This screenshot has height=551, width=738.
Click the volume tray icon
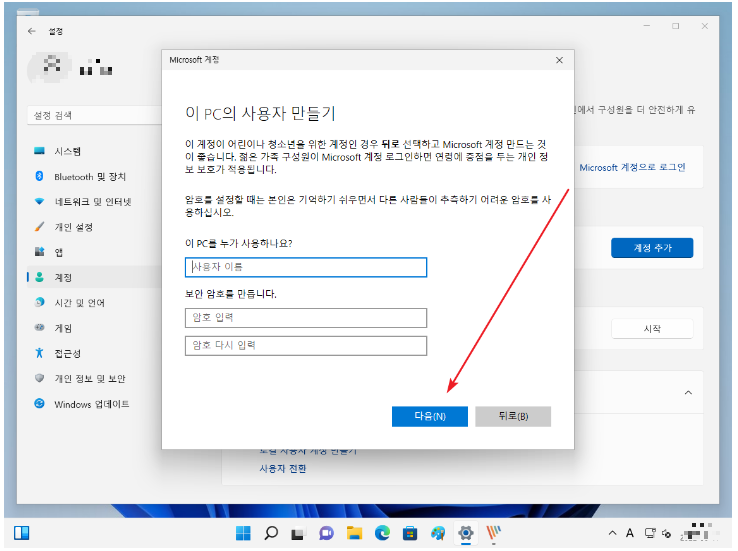(x=666, y=533)
